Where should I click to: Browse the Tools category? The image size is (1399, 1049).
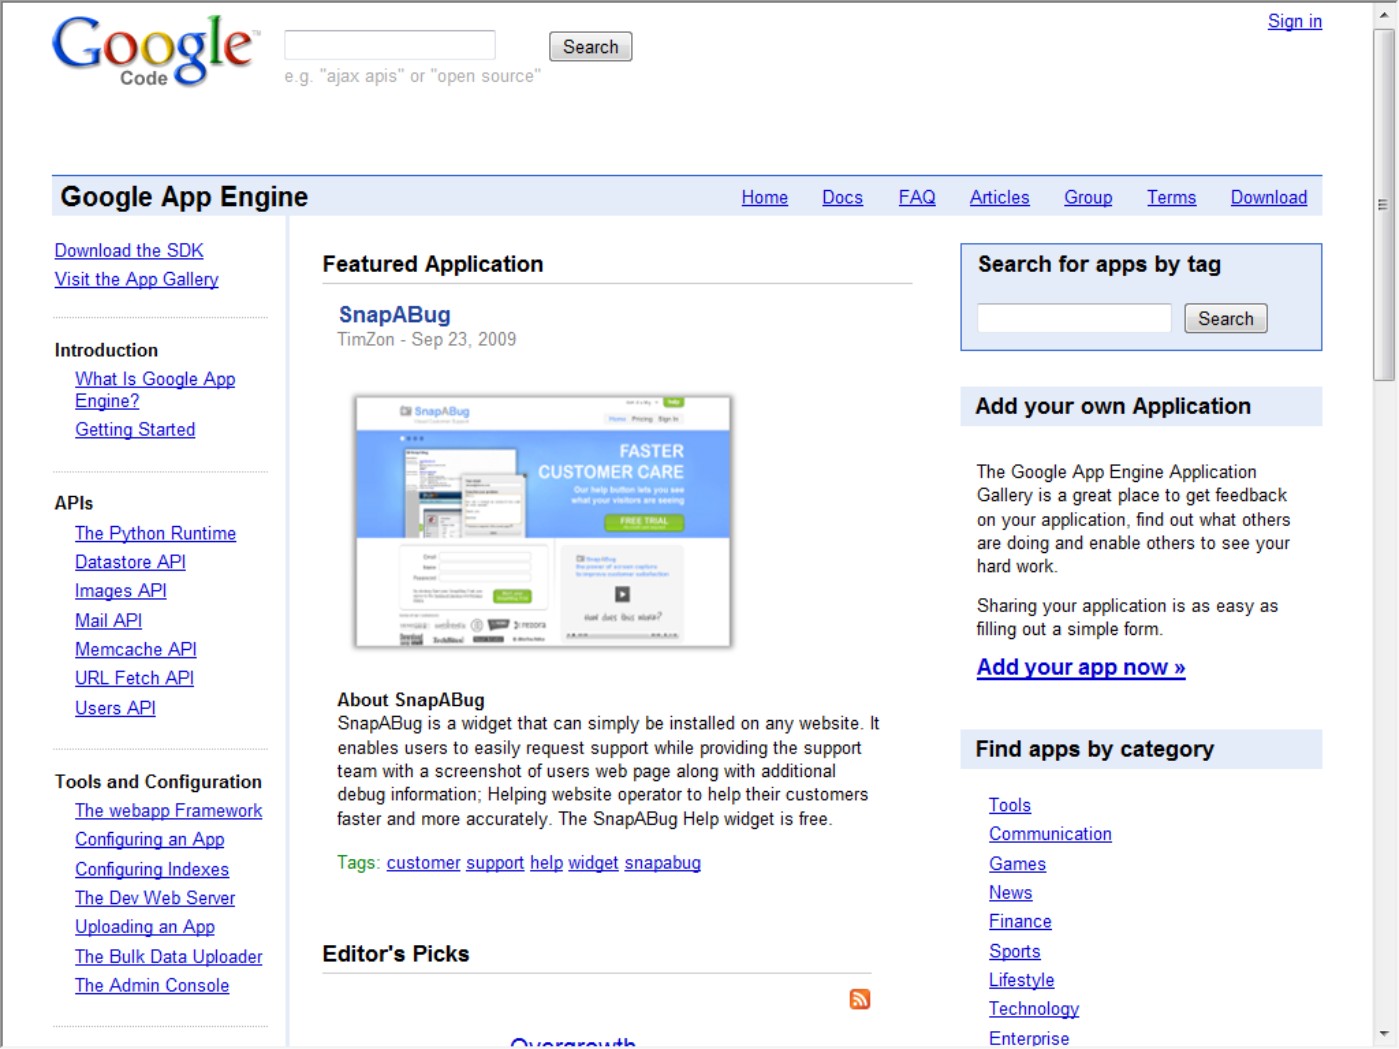(1010, 806)
